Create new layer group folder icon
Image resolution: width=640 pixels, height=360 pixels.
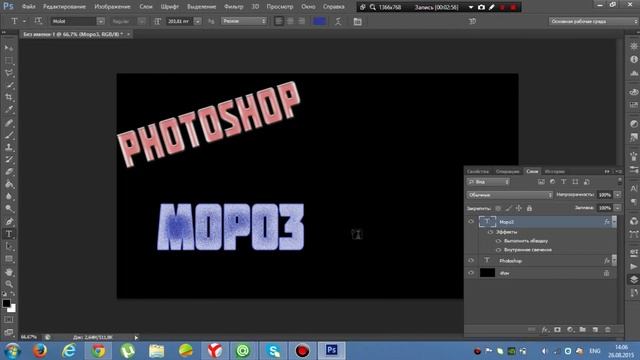click(x=582, y=329)
